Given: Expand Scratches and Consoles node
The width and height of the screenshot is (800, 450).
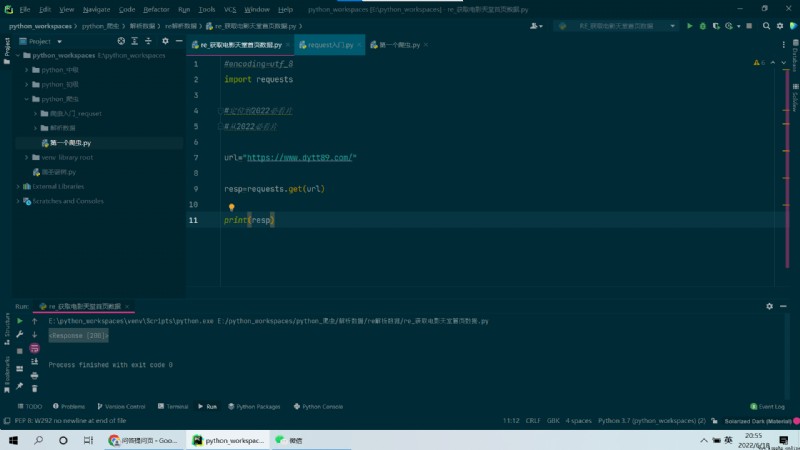Looking at the screenshot, I should coord(18,201).
